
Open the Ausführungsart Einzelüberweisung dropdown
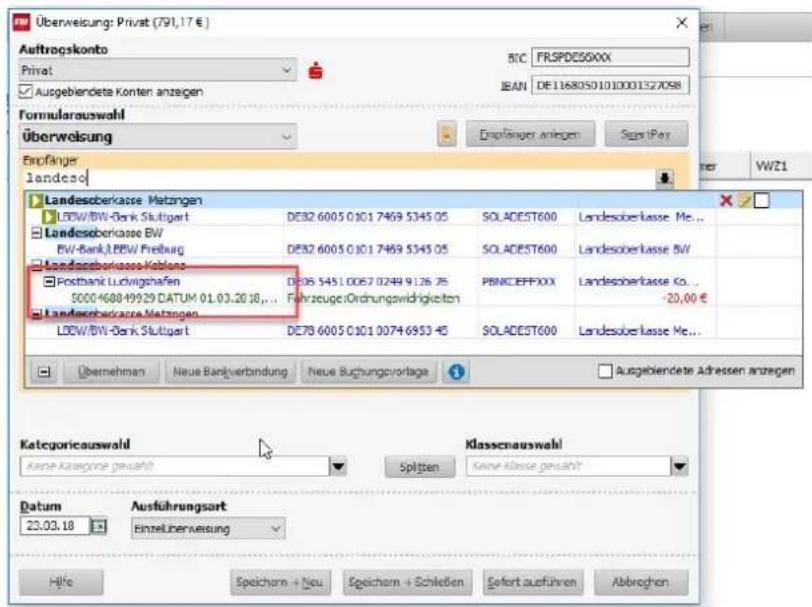tap(208, 529)
